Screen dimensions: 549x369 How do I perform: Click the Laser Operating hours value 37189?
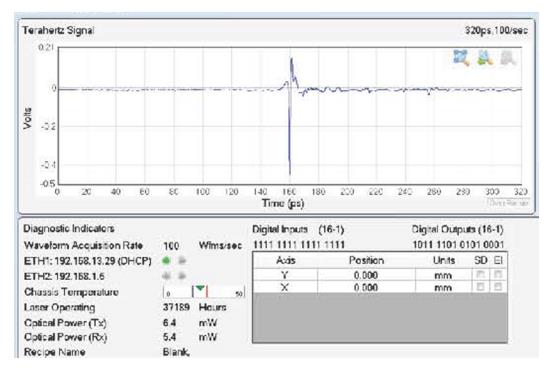tap(176, 307)
